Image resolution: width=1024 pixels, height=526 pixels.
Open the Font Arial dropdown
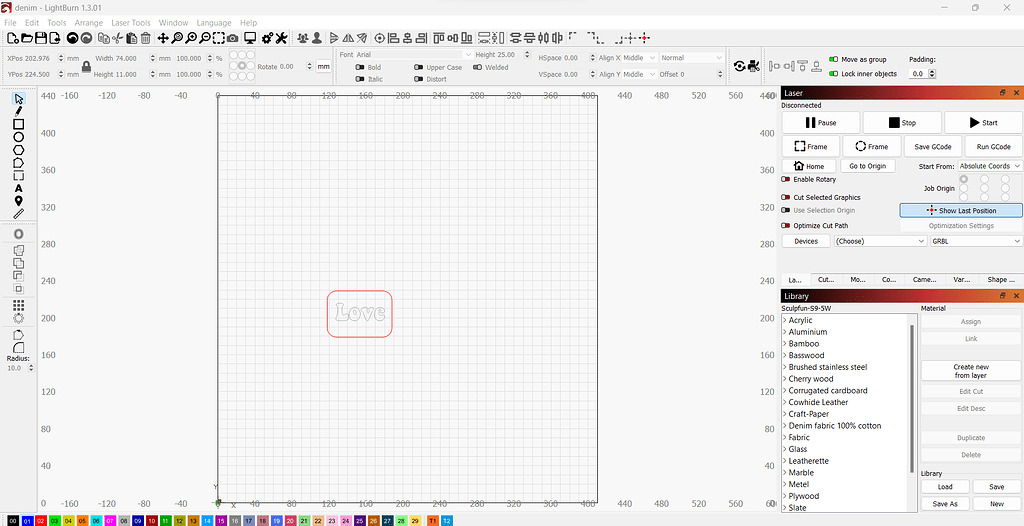pyautogui.click(x=415, y=55)
